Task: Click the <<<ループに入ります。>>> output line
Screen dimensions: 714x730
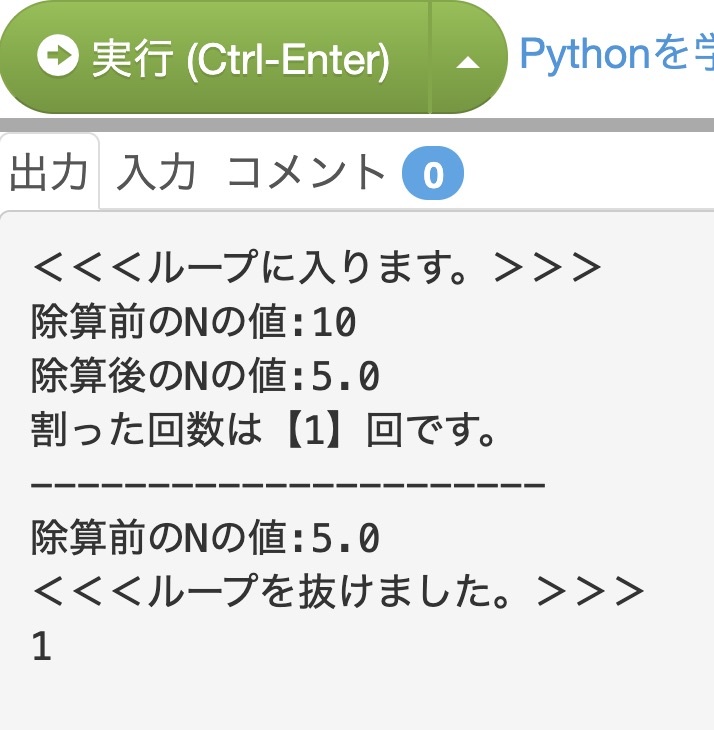Action: [x=316, y=268]
